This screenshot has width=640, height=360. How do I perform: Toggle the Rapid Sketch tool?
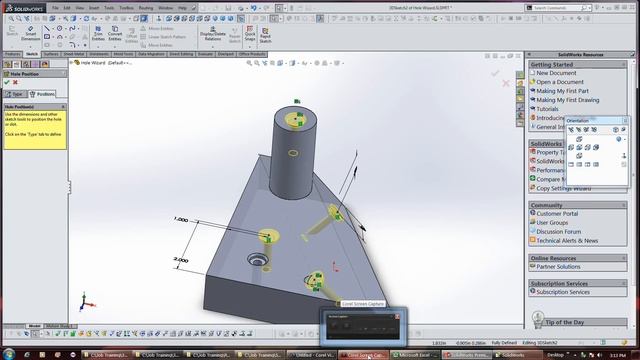point(265,36)
